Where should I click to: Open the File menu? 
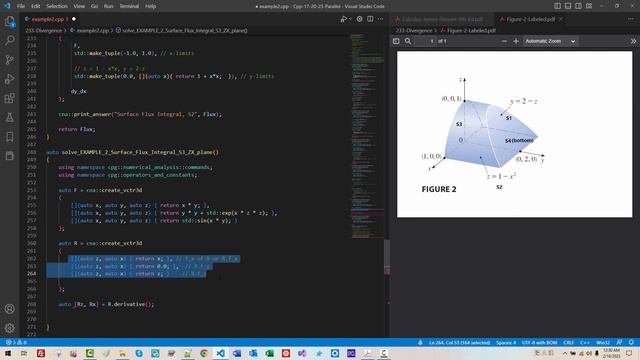pos(21,6)
